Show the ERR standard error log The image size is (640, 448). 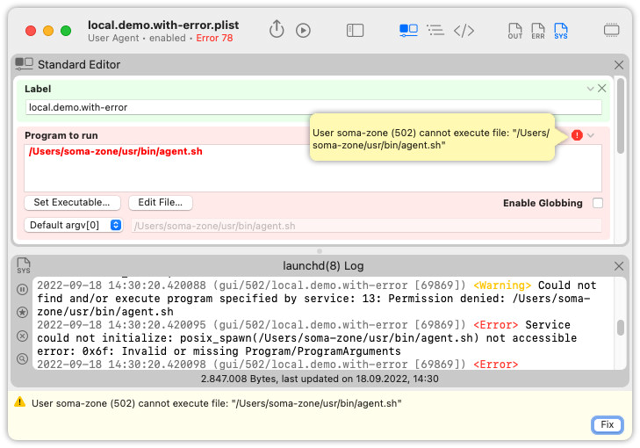[538, 31]
